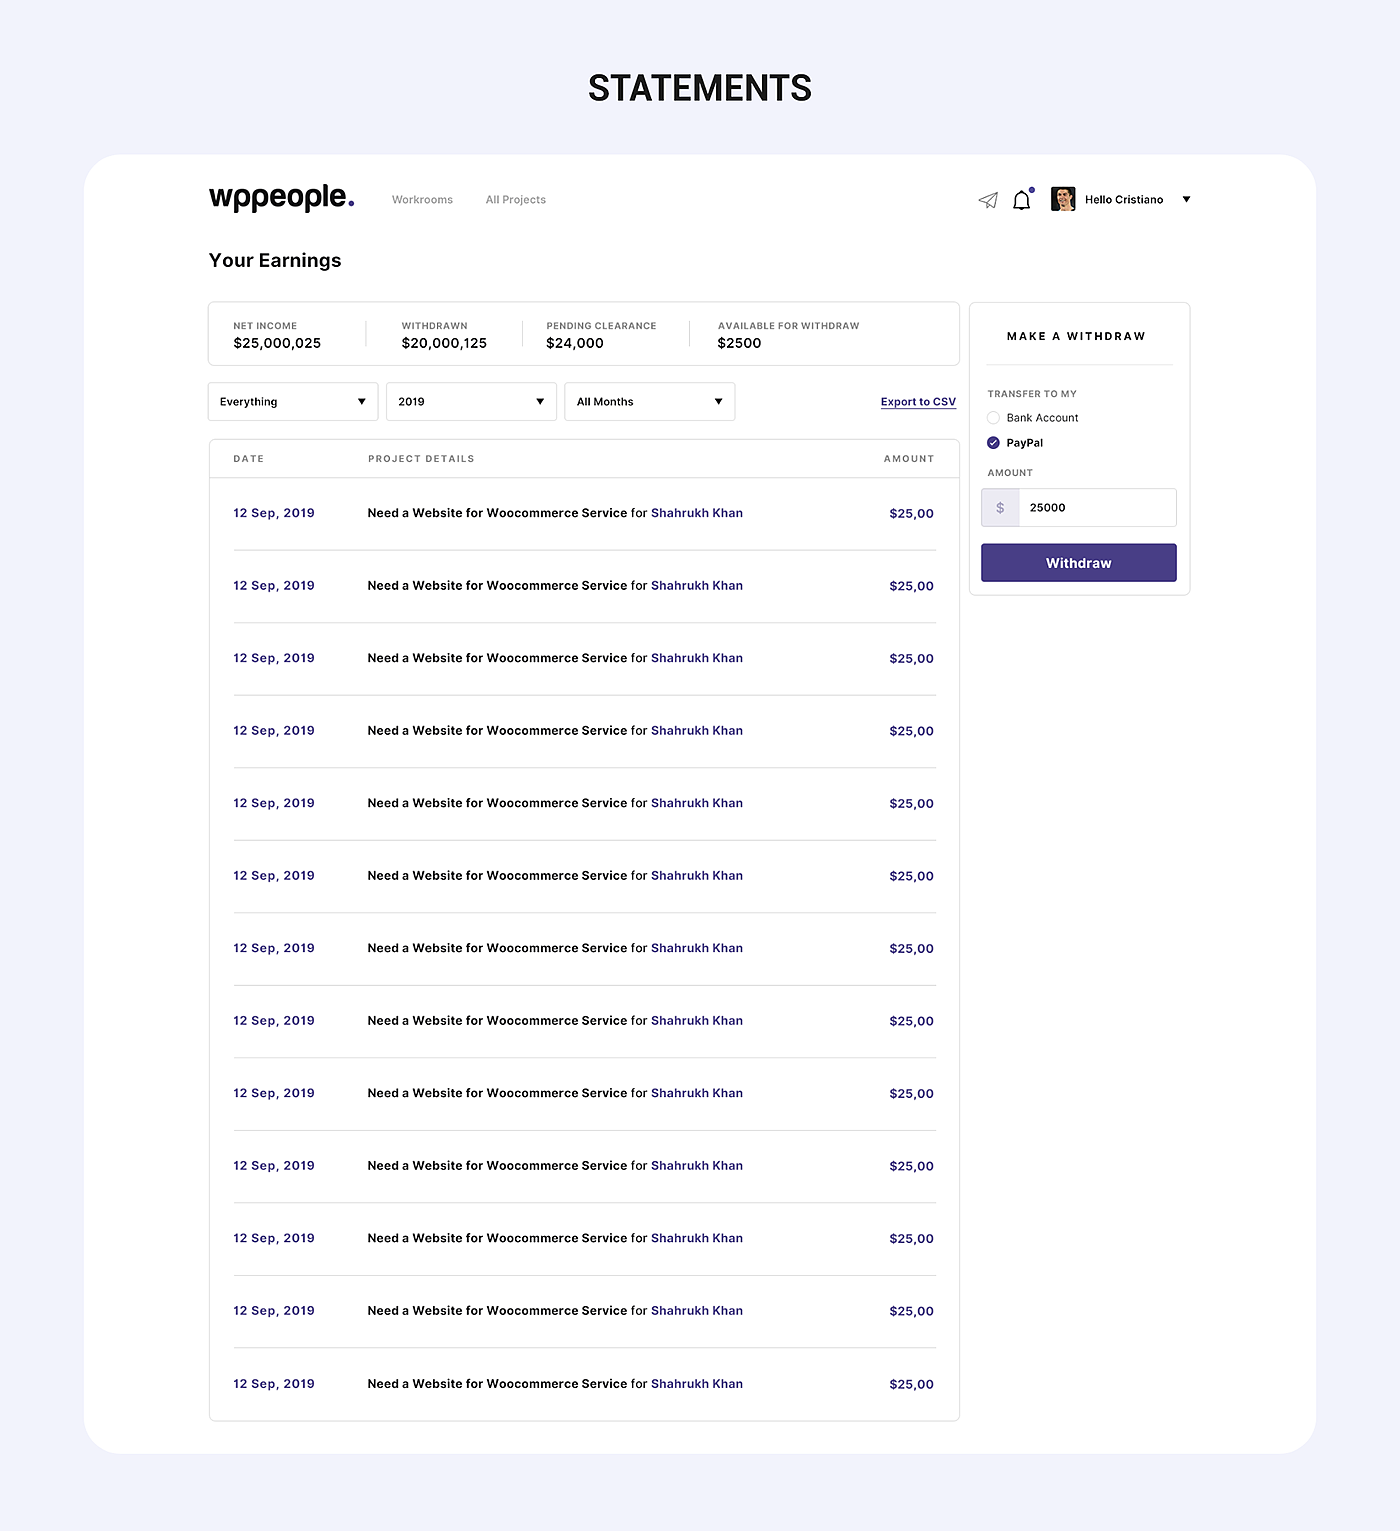Focus the withdraw amount input field
The height and width of the screenshot is (1531, 1400).
click(x=1096, y=508)
